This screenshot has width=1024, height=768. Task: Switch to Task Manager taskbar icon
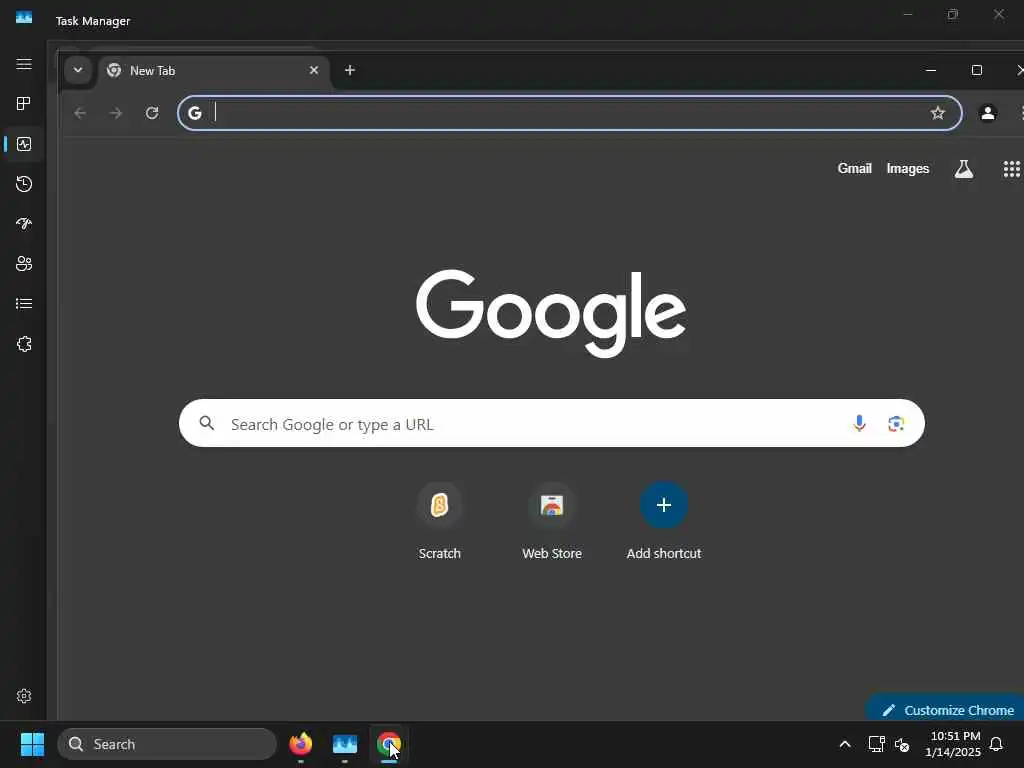[x=345, y=744]
